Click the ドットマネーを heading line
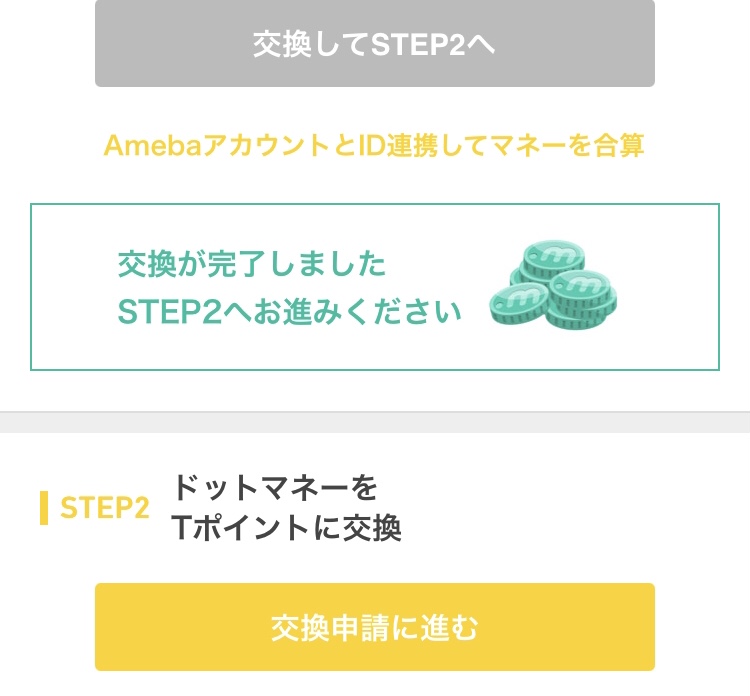Viewport: 750px width, 696px height. tap(275, 489)
